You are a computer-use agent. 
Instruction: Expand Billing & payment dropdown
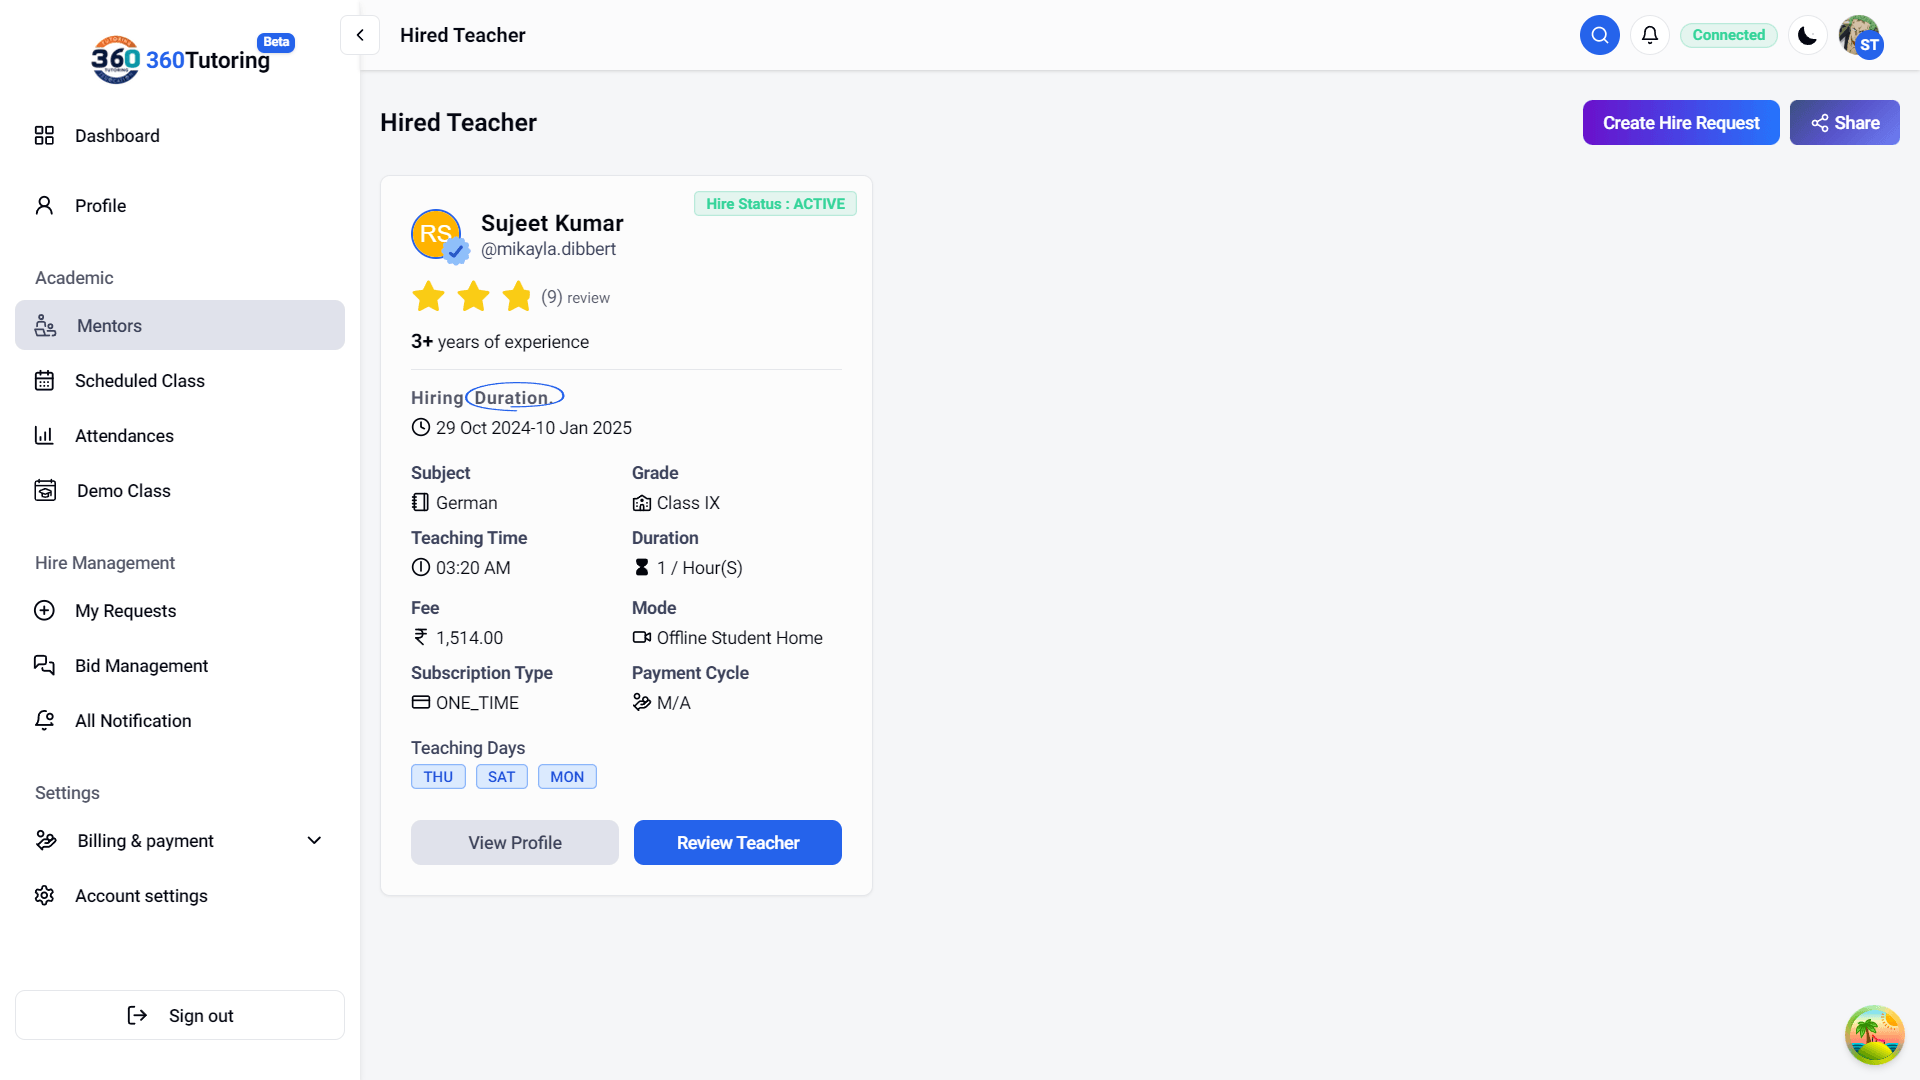pyautogui.click(x=314, y=840)
